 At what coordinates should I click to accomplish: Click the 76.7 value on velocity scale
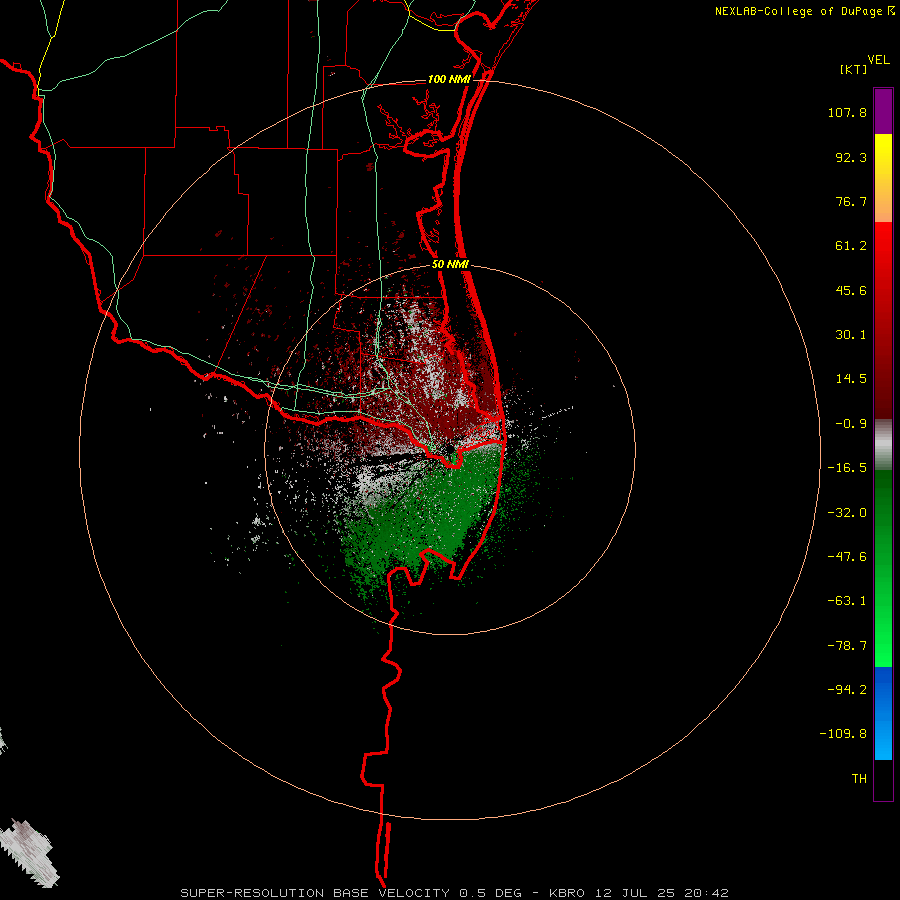(851, 201)
